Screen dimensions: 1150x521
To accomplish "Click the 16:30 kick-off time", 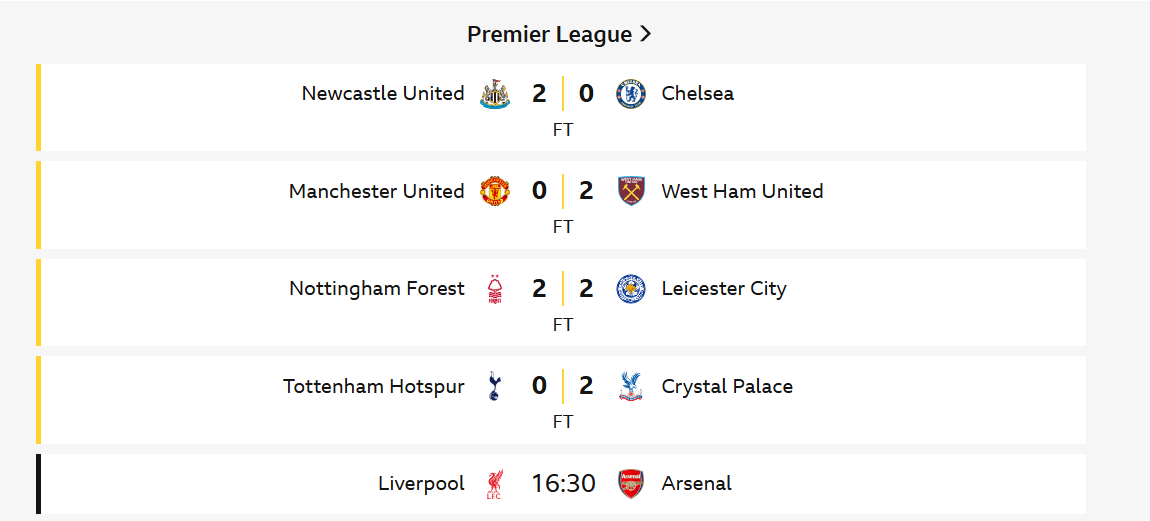I will pyautogui.click(x=563, y=484).
